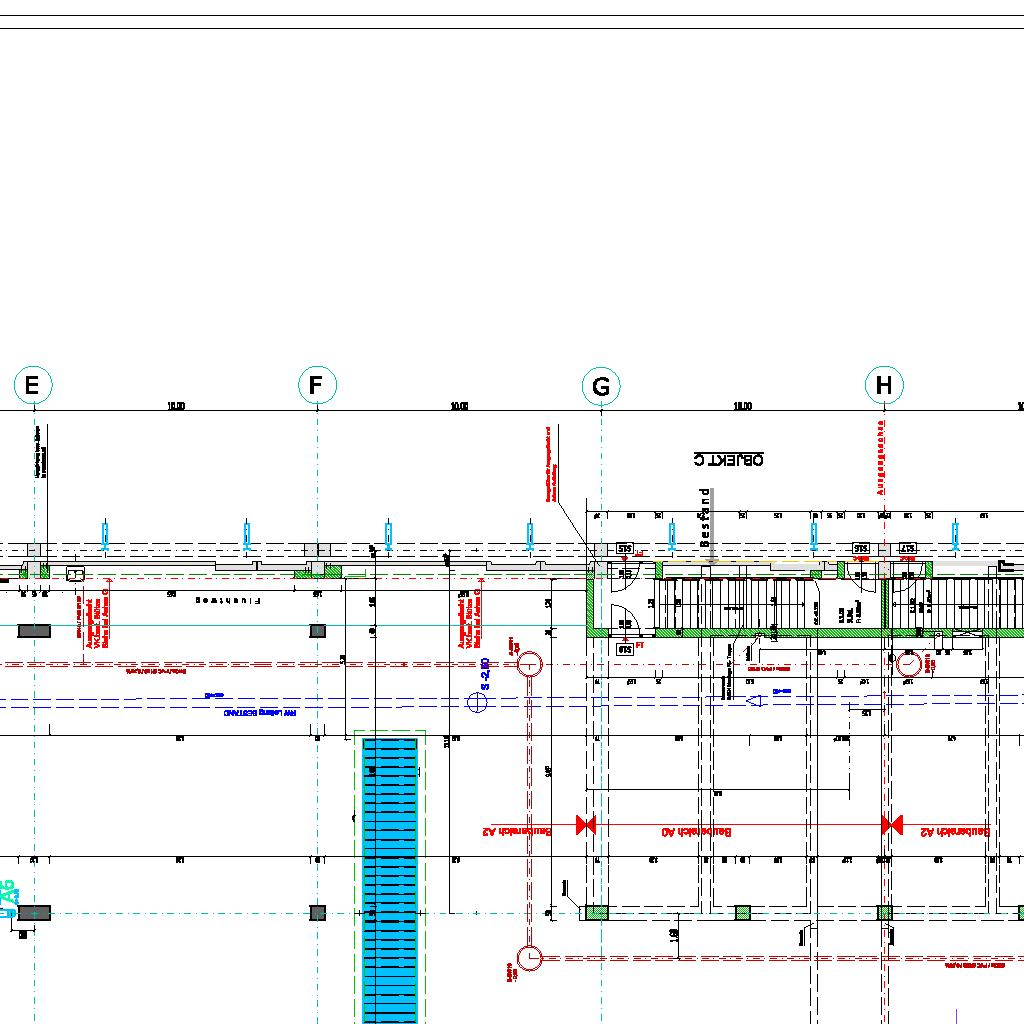The width and height of the screenshot is (1024, 1024).
Task: Select the red Baubereich A0 label
Action: click(697, 832)
